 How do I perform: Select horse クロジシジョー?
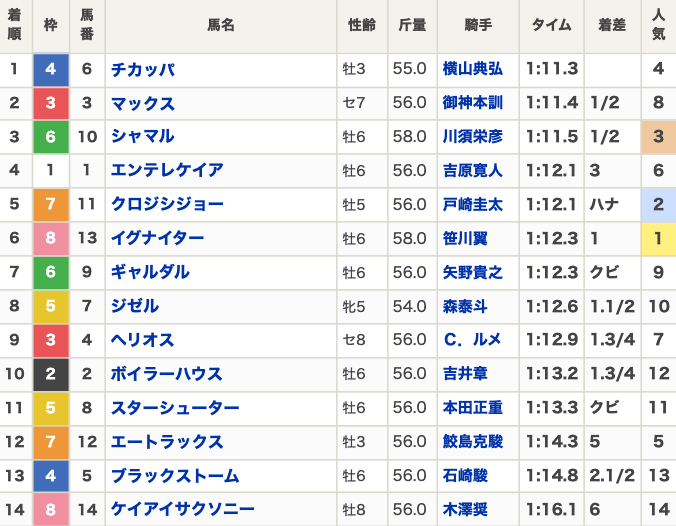click(167, 205)
